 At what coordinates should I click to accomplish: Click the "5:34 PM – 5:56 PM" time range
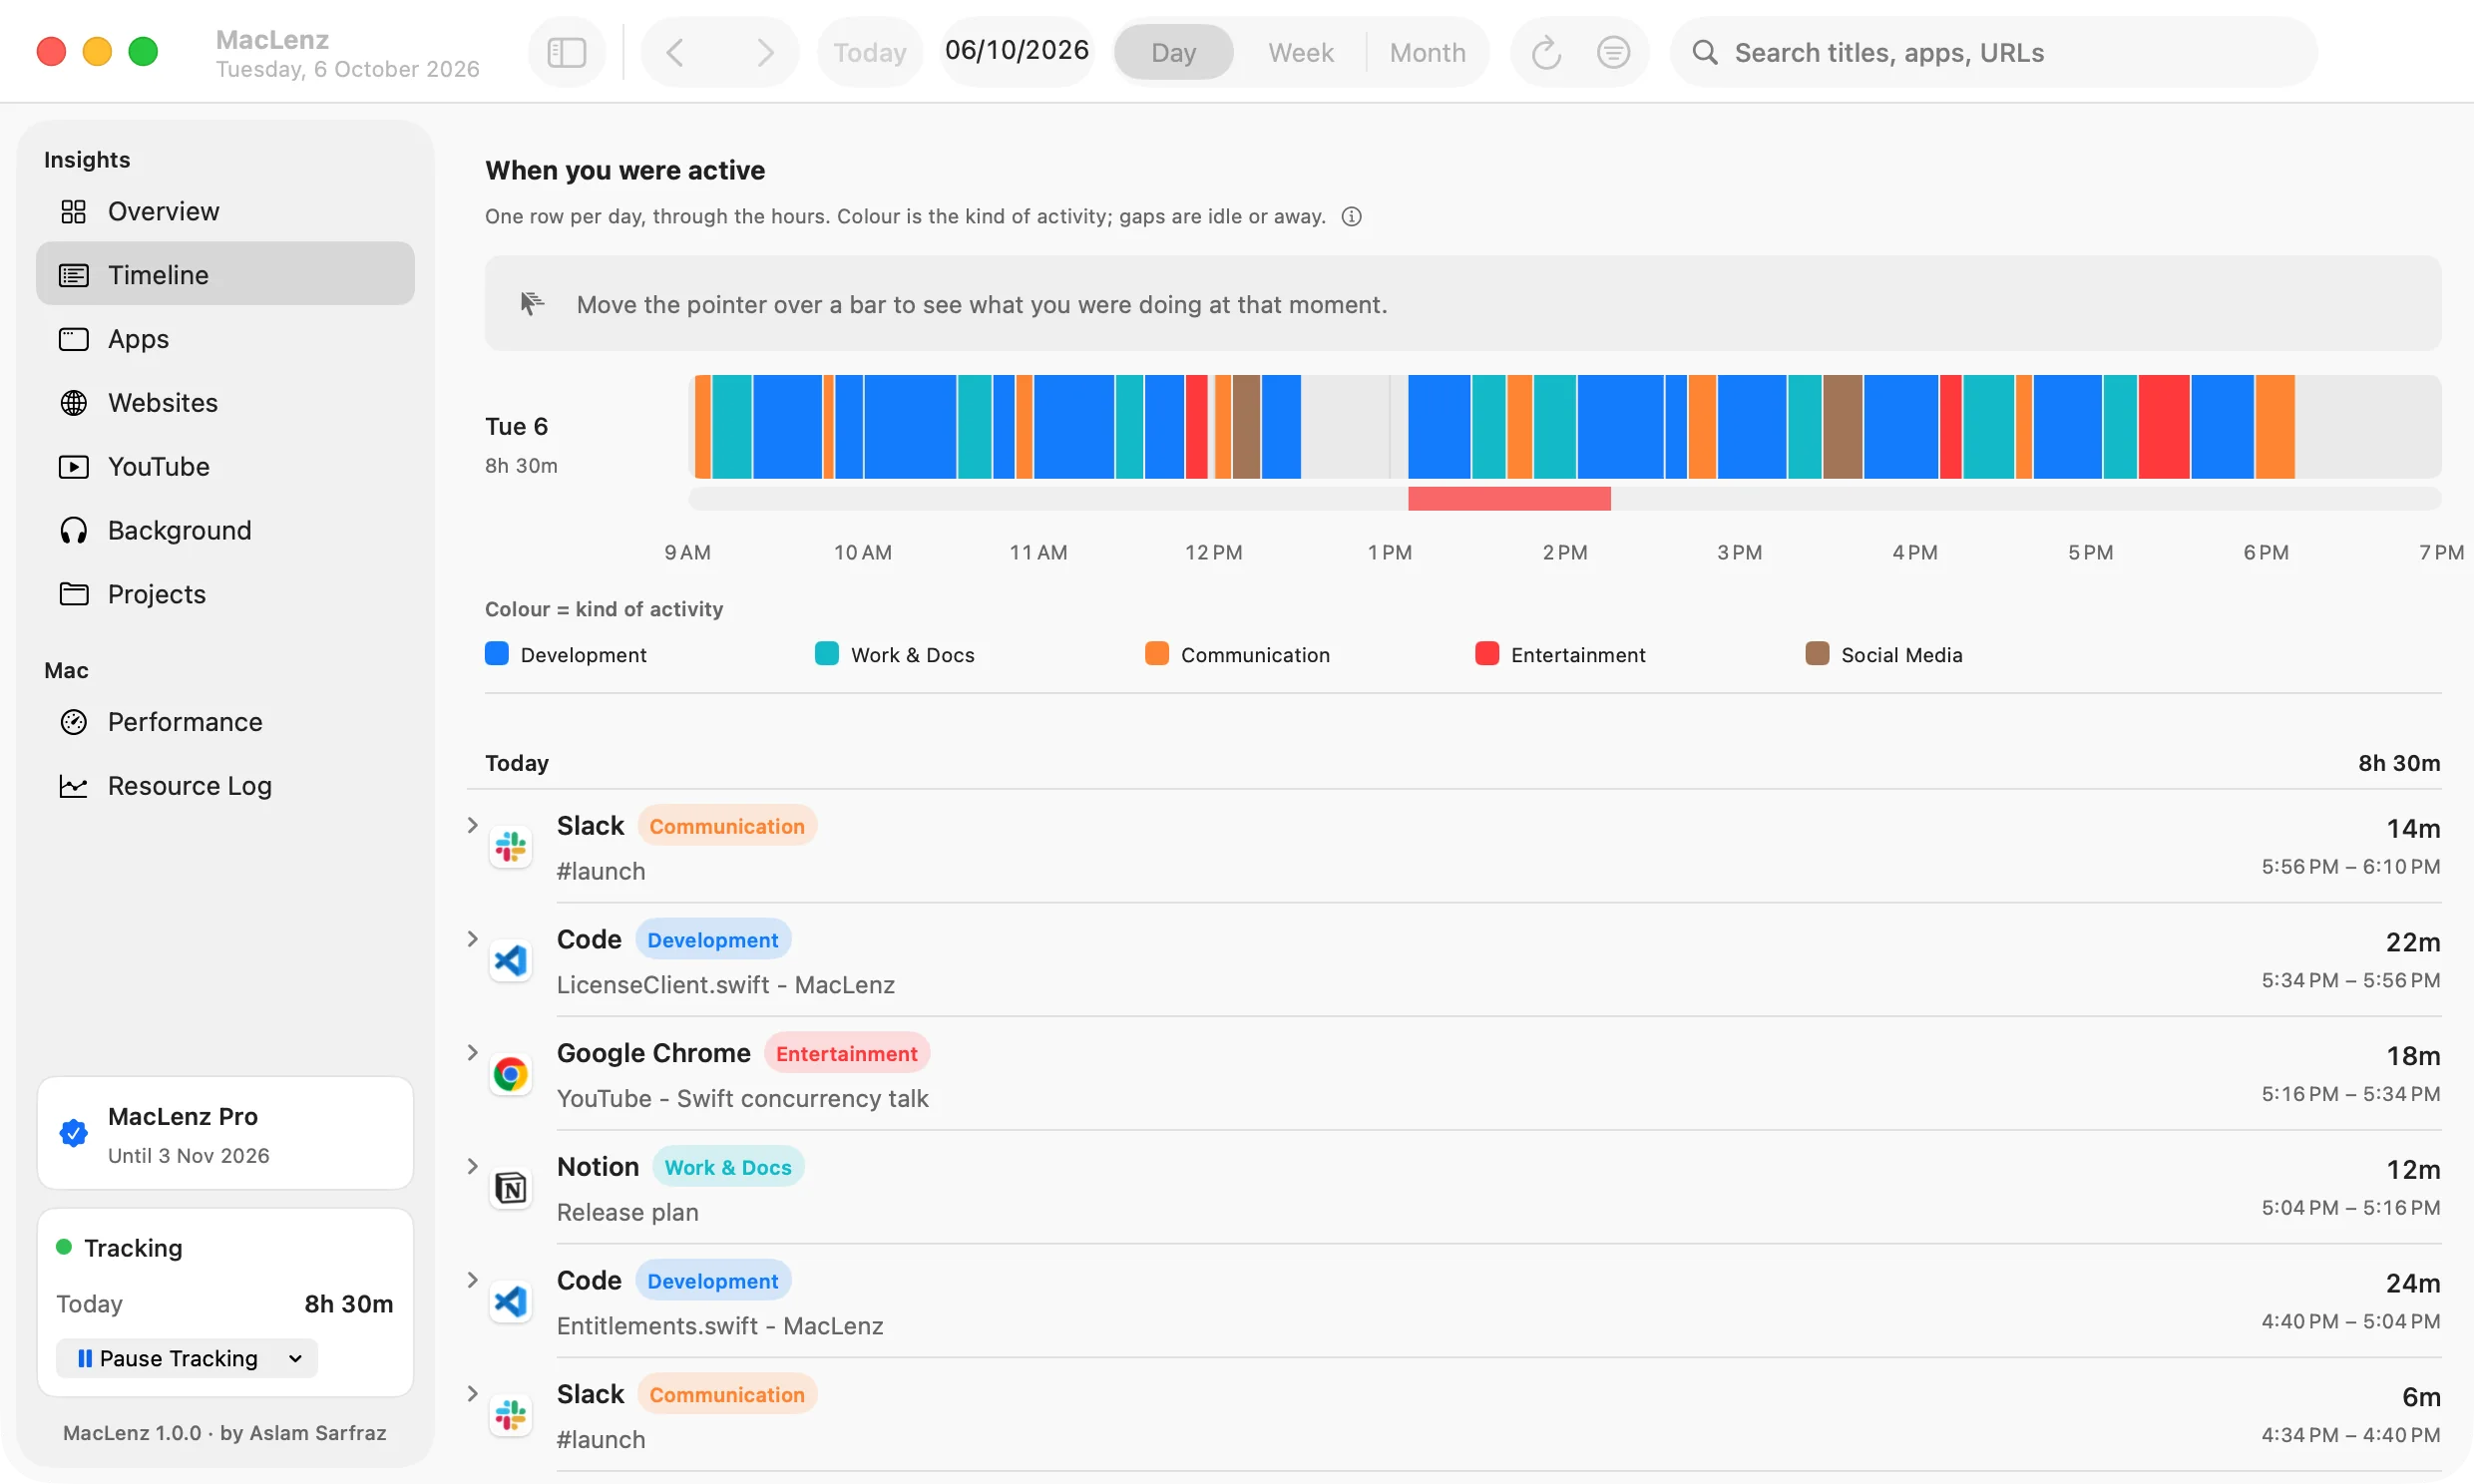coord(2350,980)
